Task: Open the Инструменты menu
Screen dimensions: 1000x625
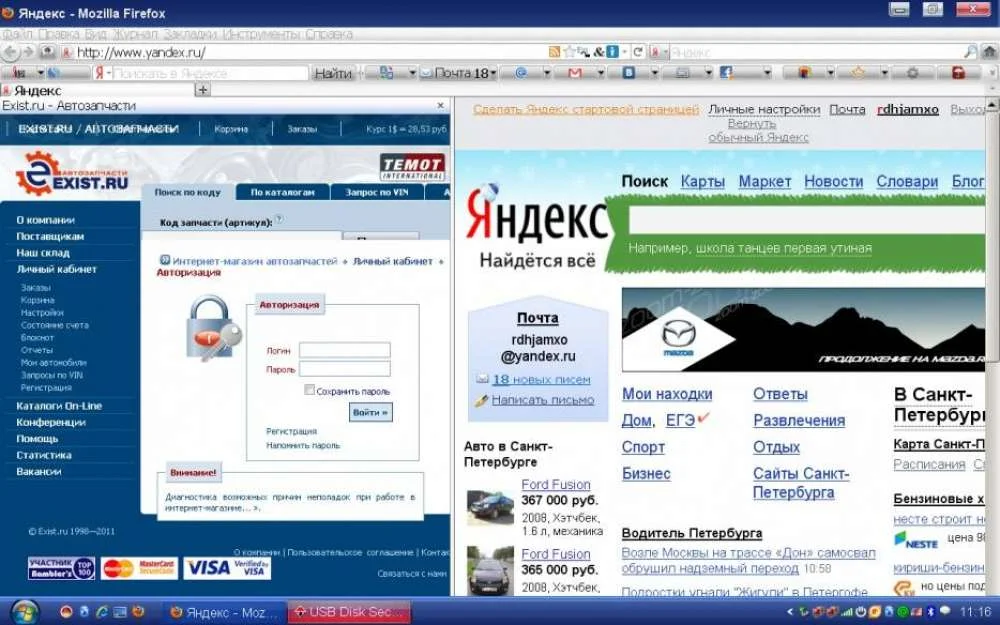Action: coord(261,34)
